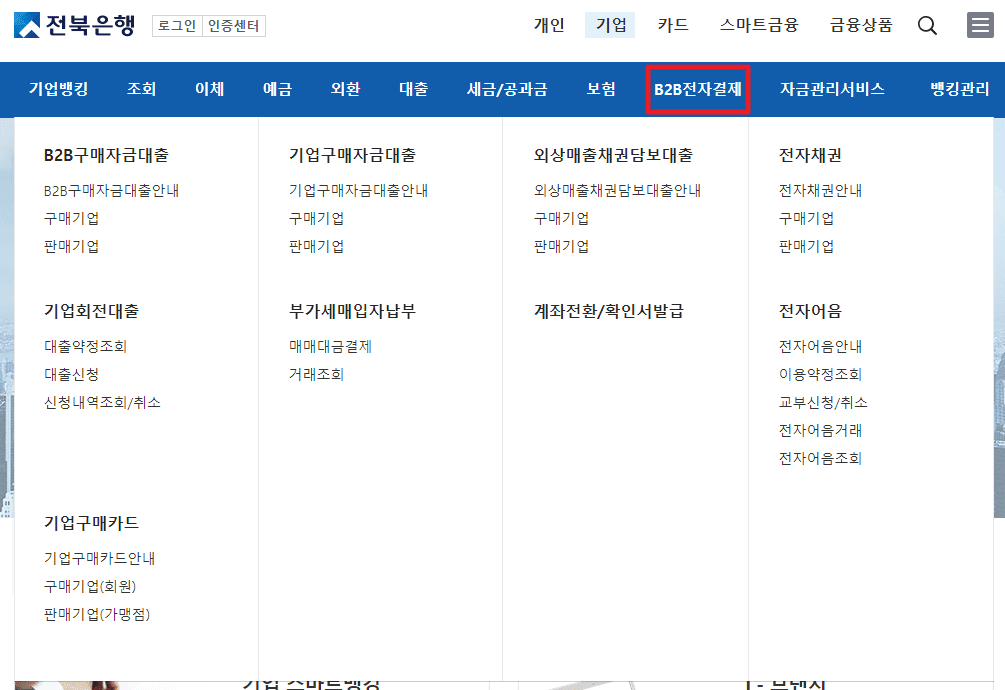Switch to the 카드 section tab
Image resolution: width=1005 pixels, height=690 pixels.
[673, 25]
